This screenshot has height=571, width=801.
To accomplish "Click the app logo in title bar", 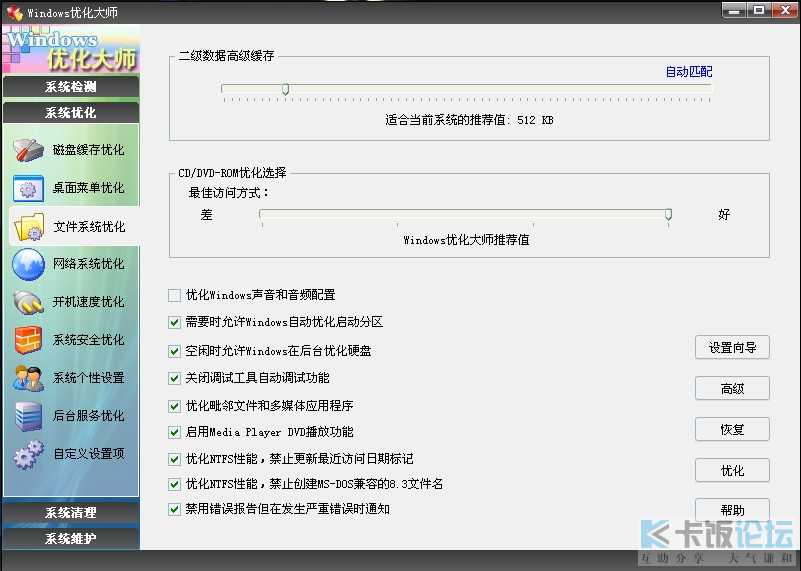I will pyautogui.click(x=14, y=12).
